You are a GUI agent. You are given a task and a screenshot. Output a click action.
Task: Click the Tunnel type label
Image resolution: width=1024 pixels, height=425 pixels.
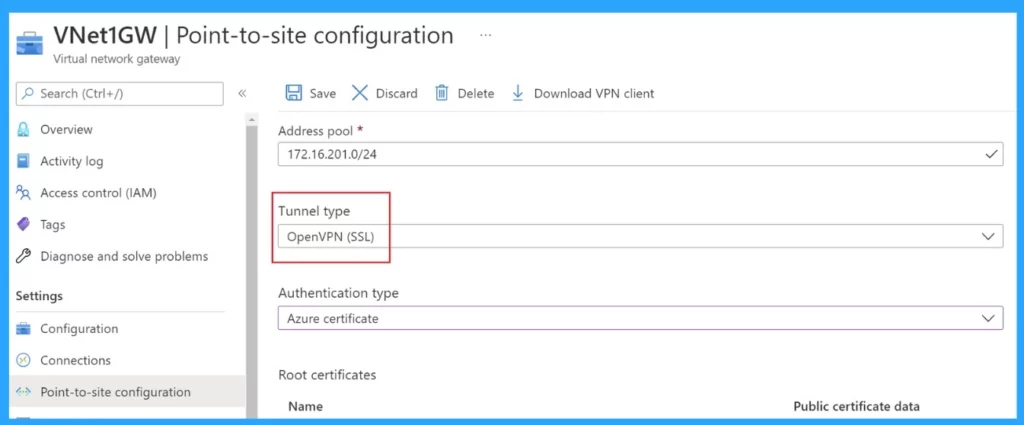click(314, 211)
